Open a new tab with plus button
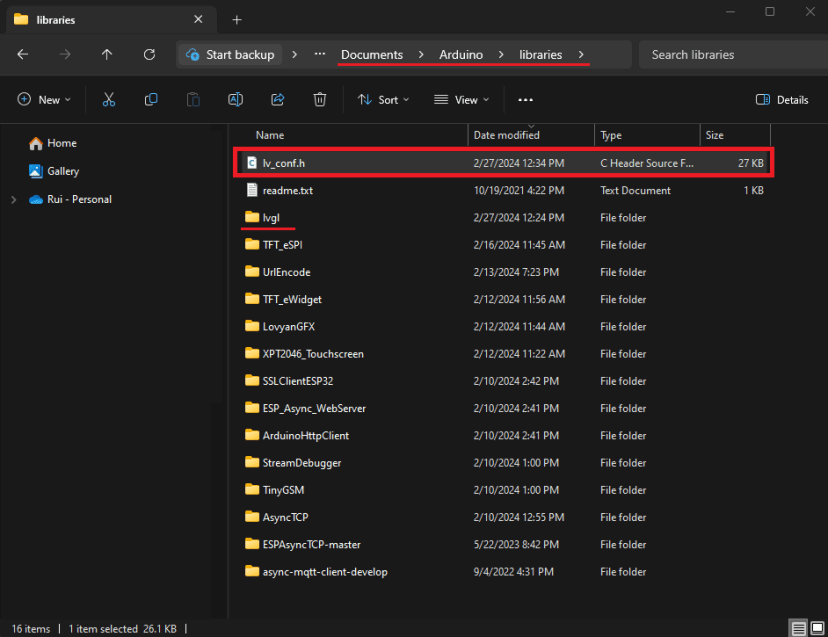The image size is (828, 637). (237, 20)
